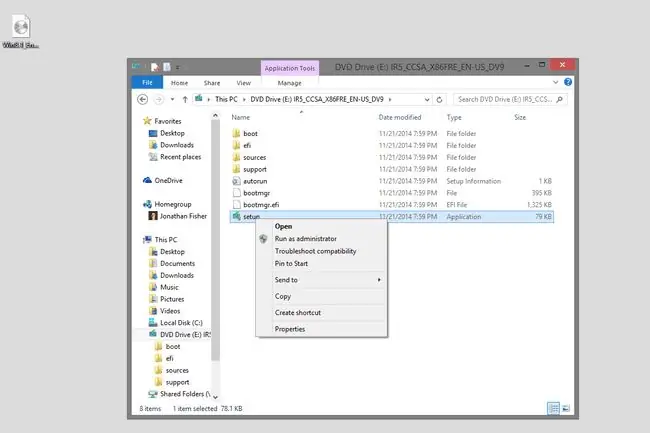Expand the ribbon with chevron
This screenshot has width=650, height=433.
coord(555,82)
